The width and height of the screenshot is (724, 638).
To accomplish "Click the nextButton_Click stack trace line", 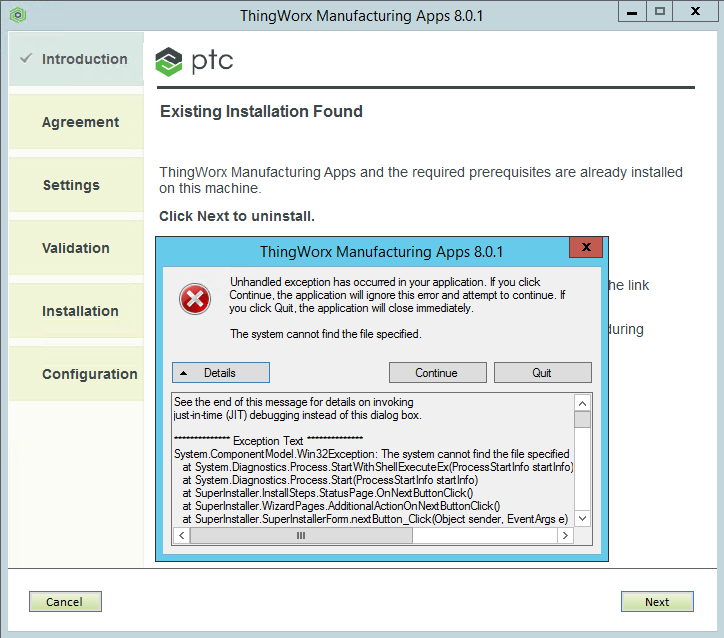I will (x=375, y=519).
